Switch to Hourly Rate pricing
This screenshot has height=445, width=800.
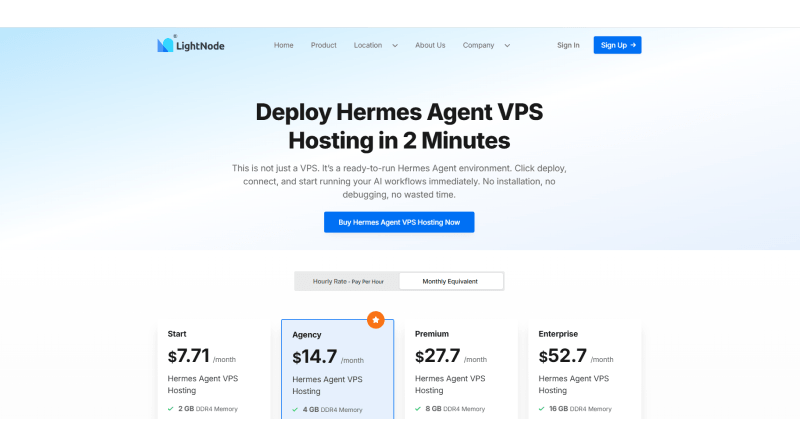pyautogui.click(x=348, y=281)
